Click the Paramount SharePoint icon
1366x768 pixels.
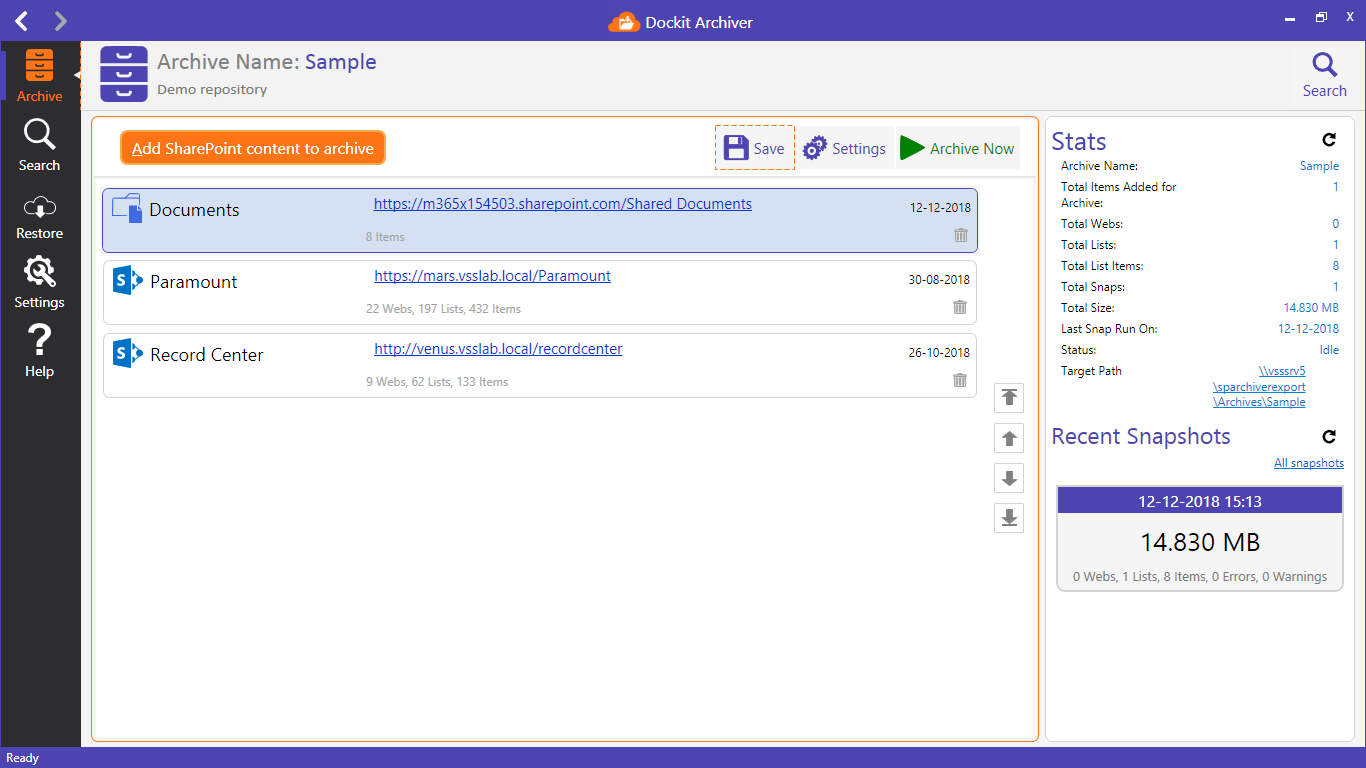[128, 280]
